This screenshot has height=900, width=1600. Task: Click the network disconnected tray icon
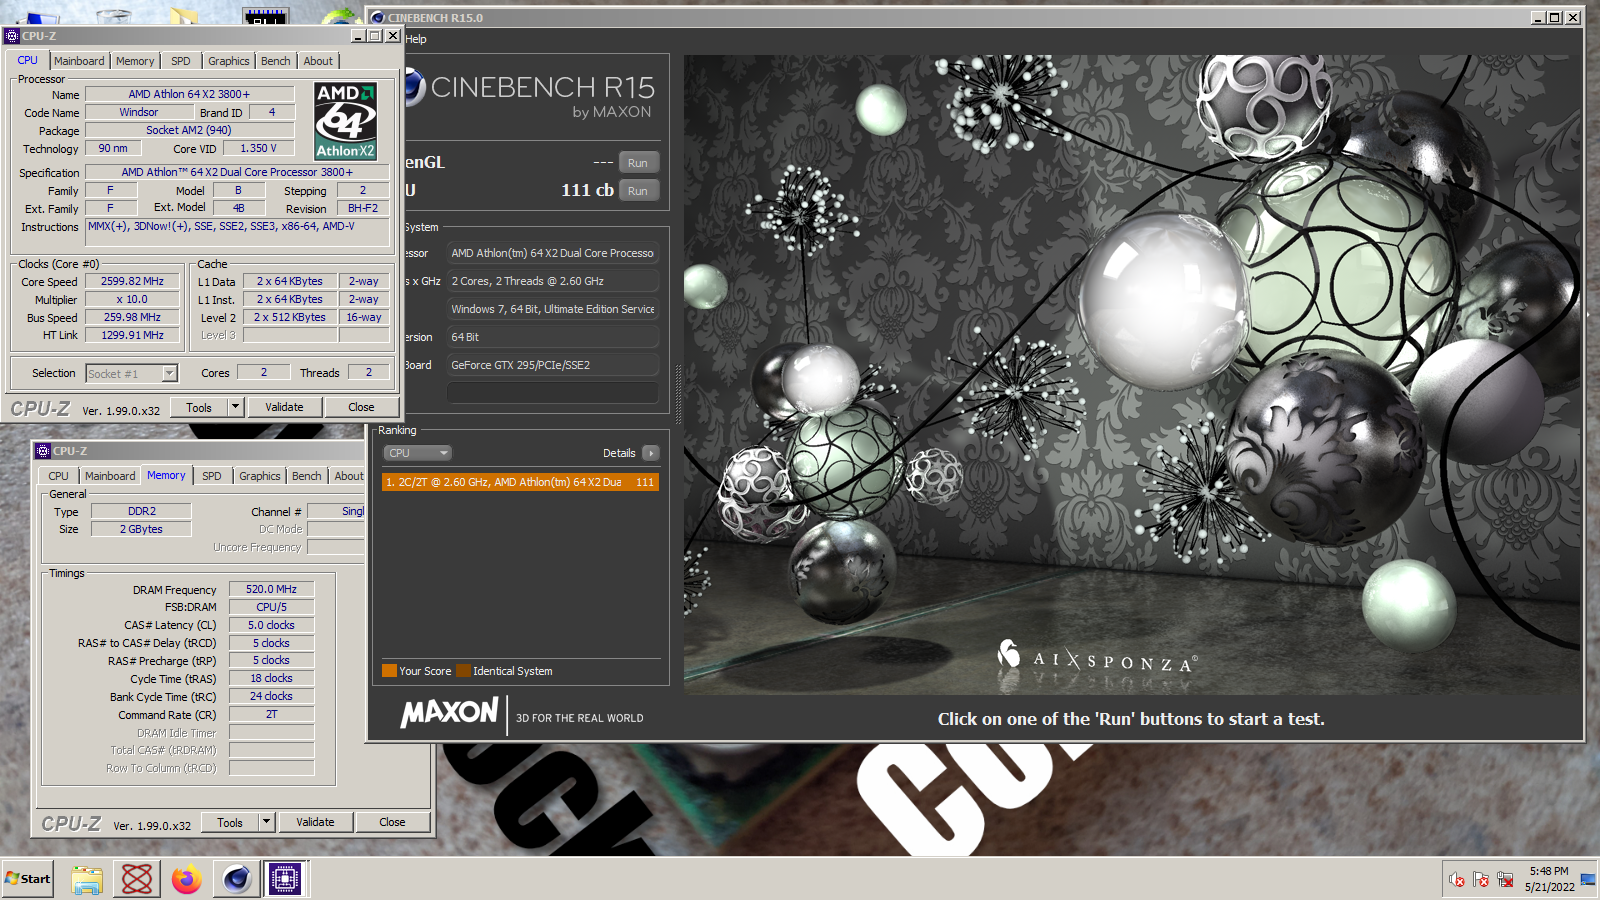tap(1505, 880)
